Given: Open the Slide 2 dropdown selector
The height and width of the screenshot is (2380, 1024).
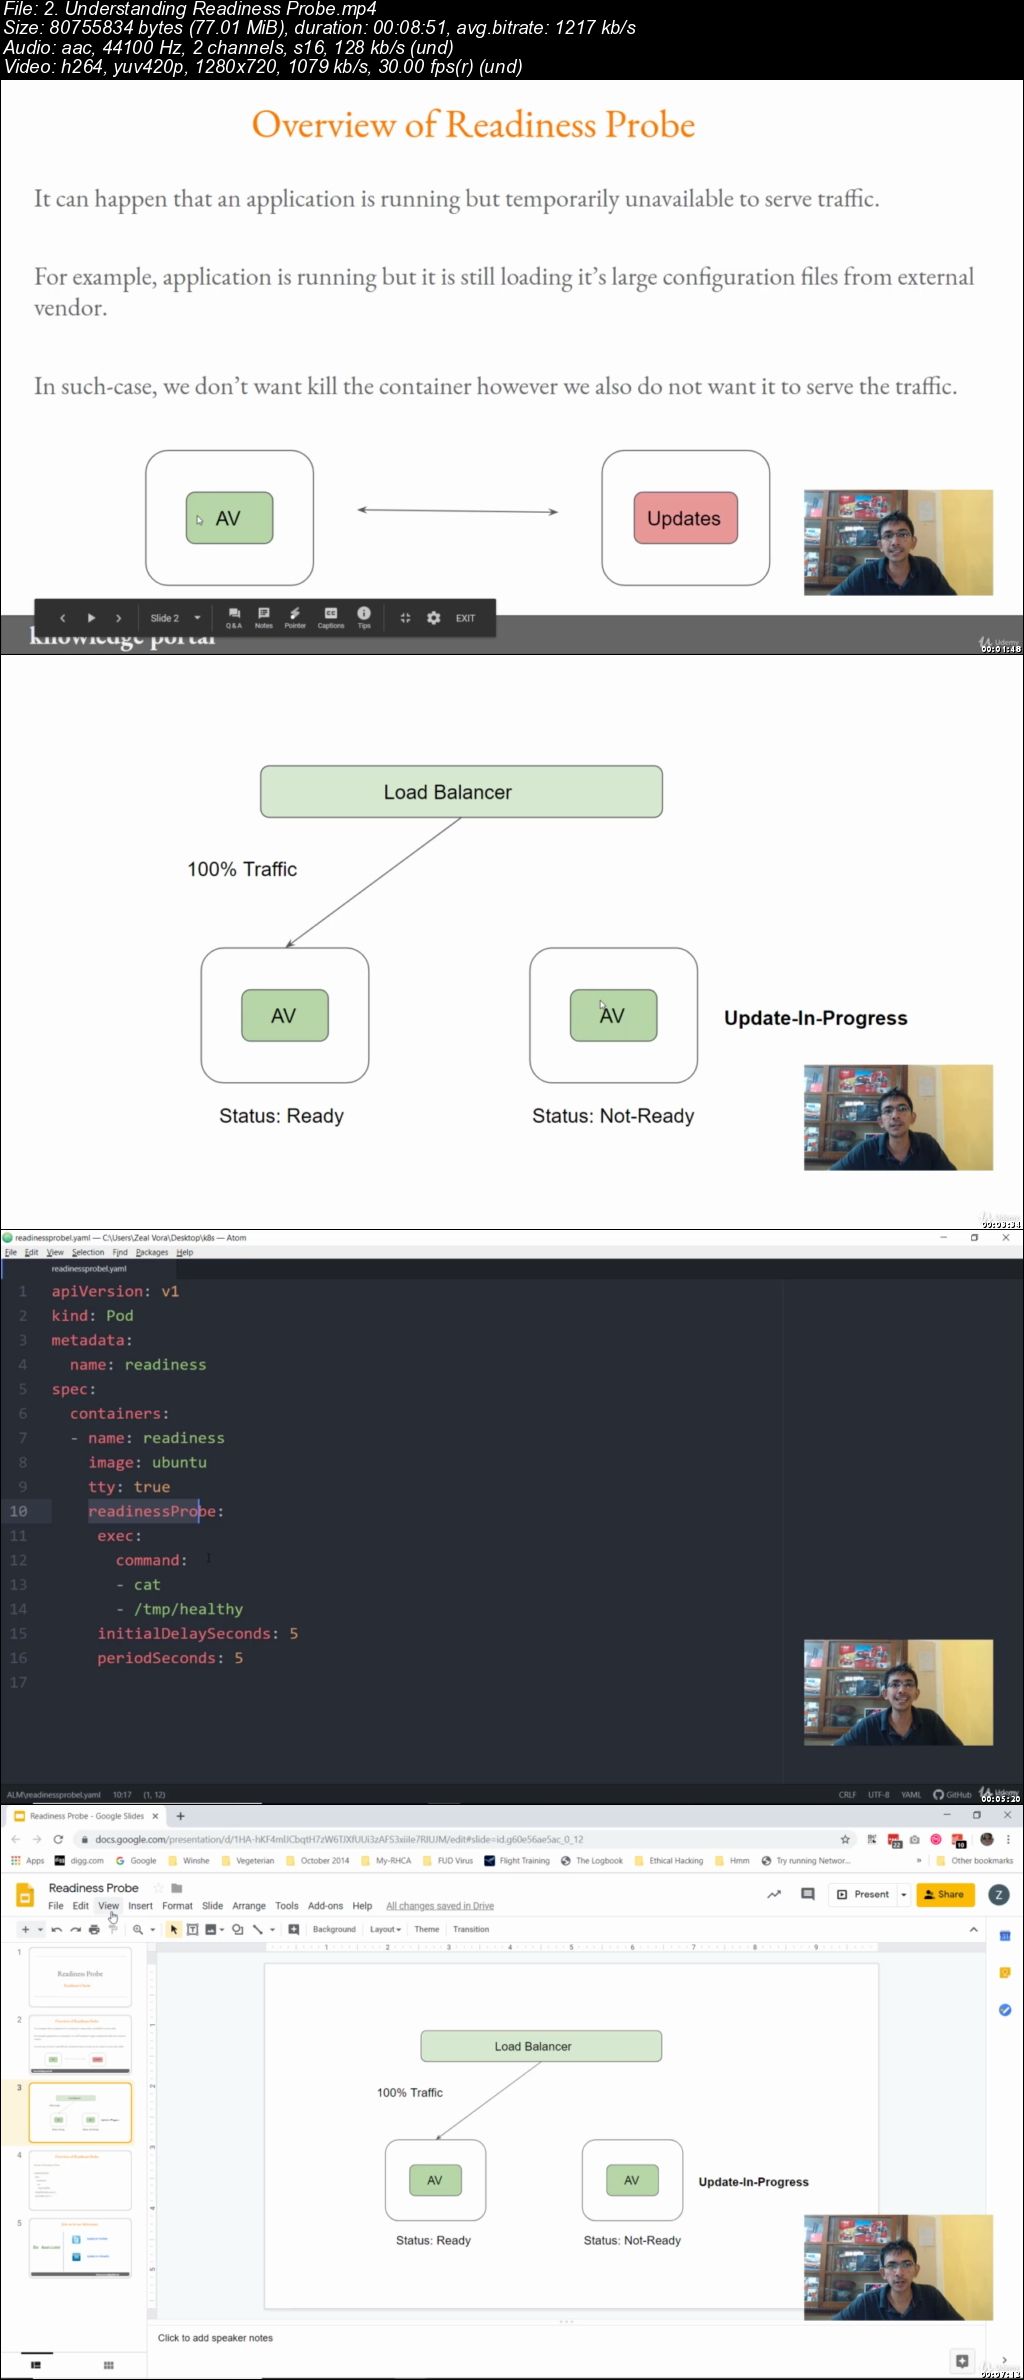Looking at the screenshot, I should point(175,618).
